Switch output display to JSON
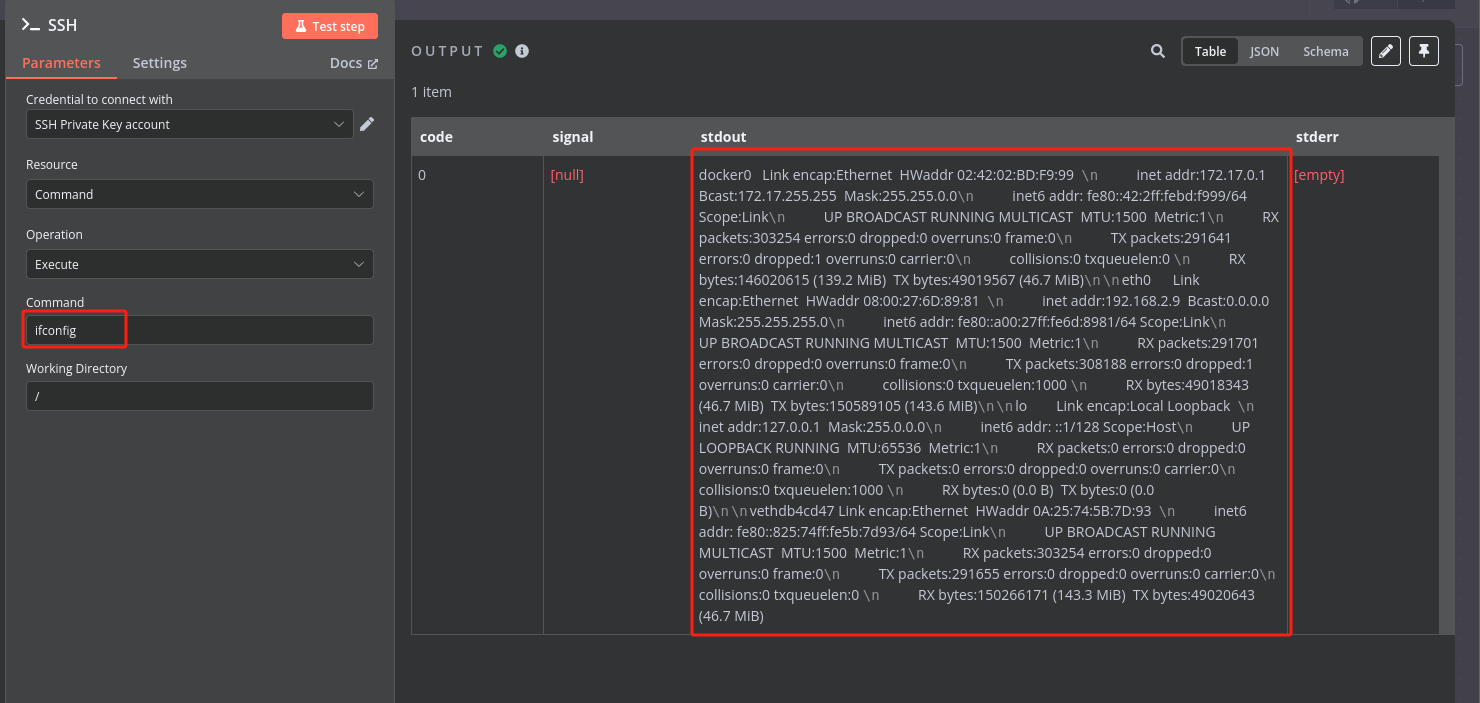 coord(1264,51)
